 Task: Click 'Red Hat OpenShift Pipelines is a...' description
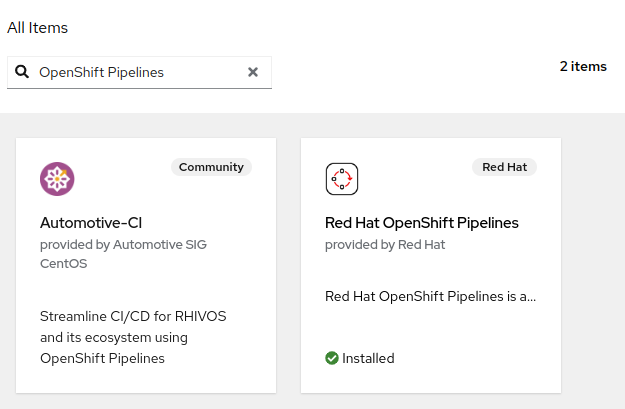pos(430,296)
